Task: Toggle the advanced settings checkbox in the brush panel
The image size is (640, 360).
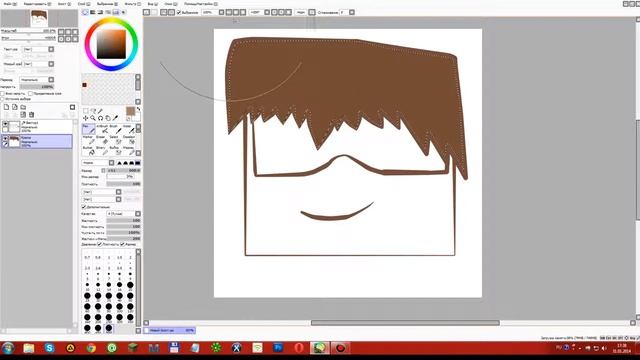Action: pyautogui.click(x=84, y=207)
